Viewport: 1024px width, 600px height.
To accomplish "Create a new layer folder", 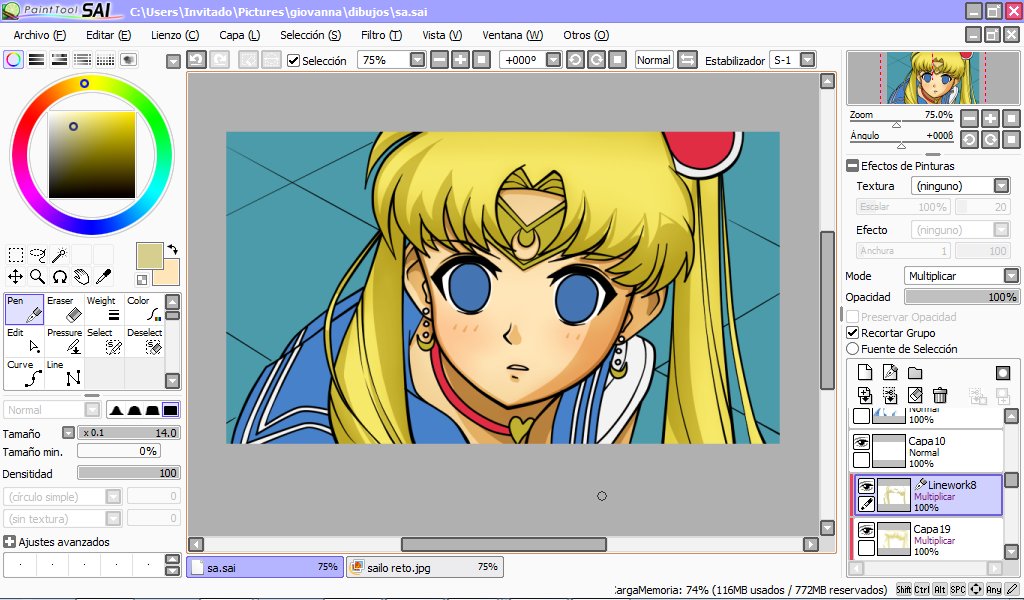I will coord(915,373).
